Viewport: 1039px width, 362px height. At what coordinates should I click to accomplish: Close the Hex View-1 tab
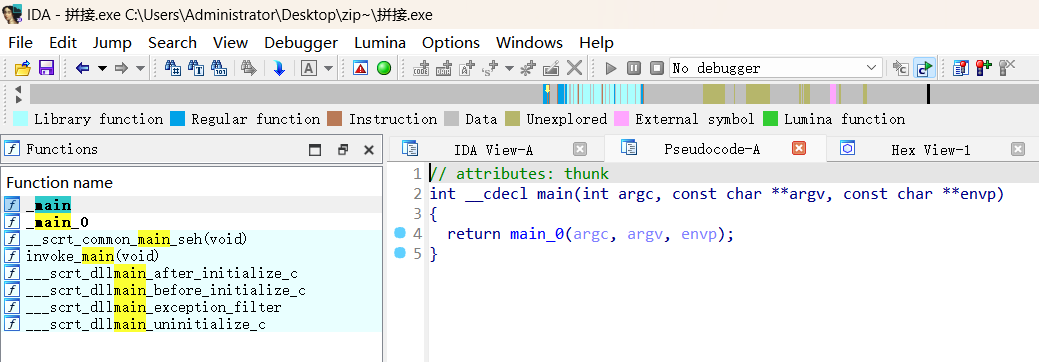click(x=1018, y=149)
